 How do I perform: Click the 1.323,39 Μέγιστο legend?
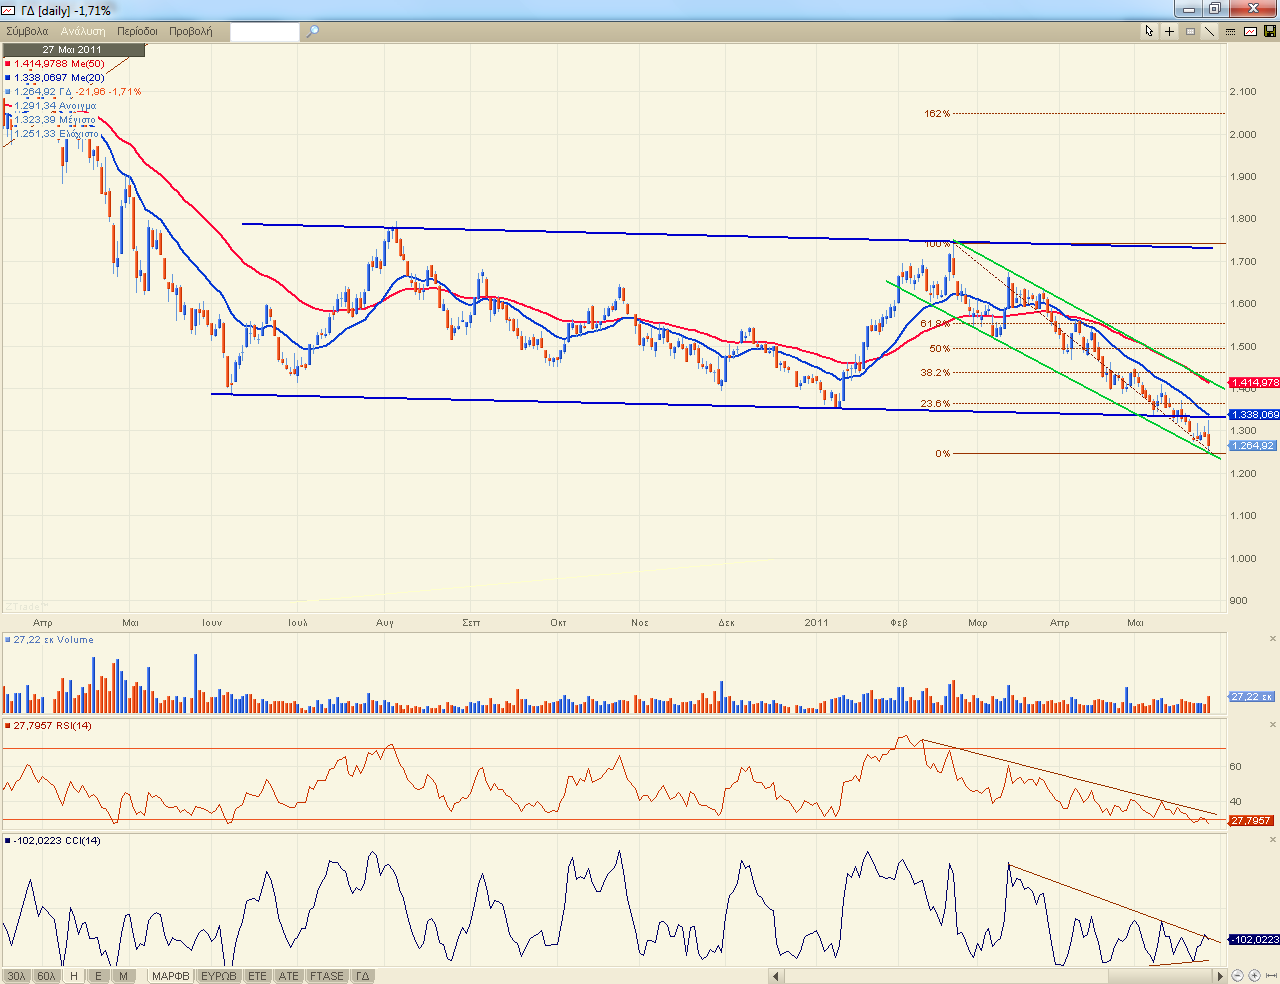(x=54, y=120)
